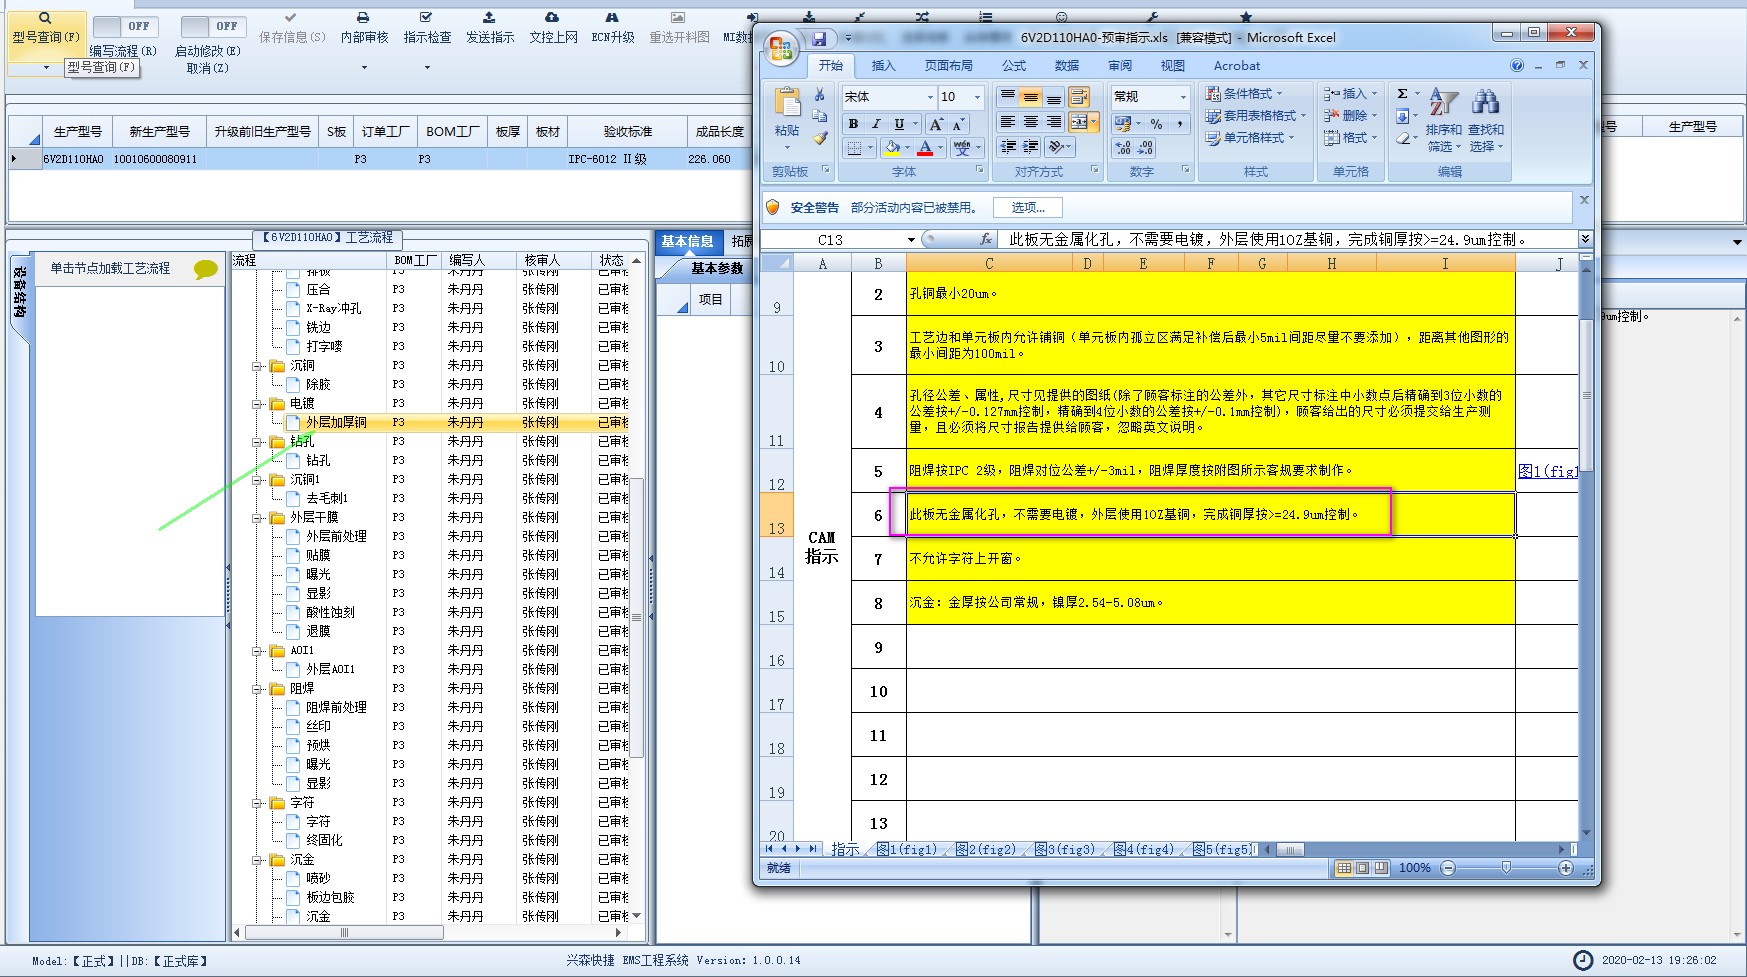Click the Paste icon in Excel ribbon
This screenshot has height=977, width=1747.
click(787, 103)
